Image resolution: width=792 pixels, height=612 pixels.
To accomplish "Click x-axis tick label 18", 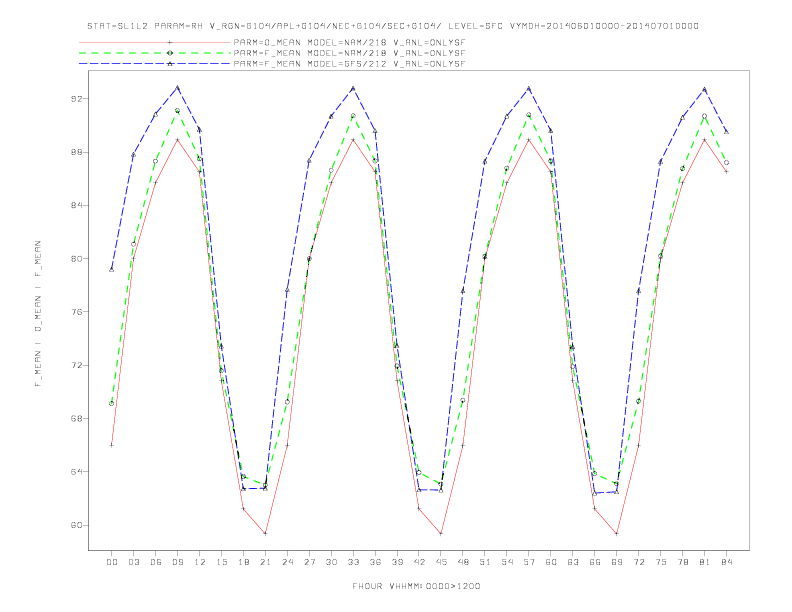I will (243, 562).
